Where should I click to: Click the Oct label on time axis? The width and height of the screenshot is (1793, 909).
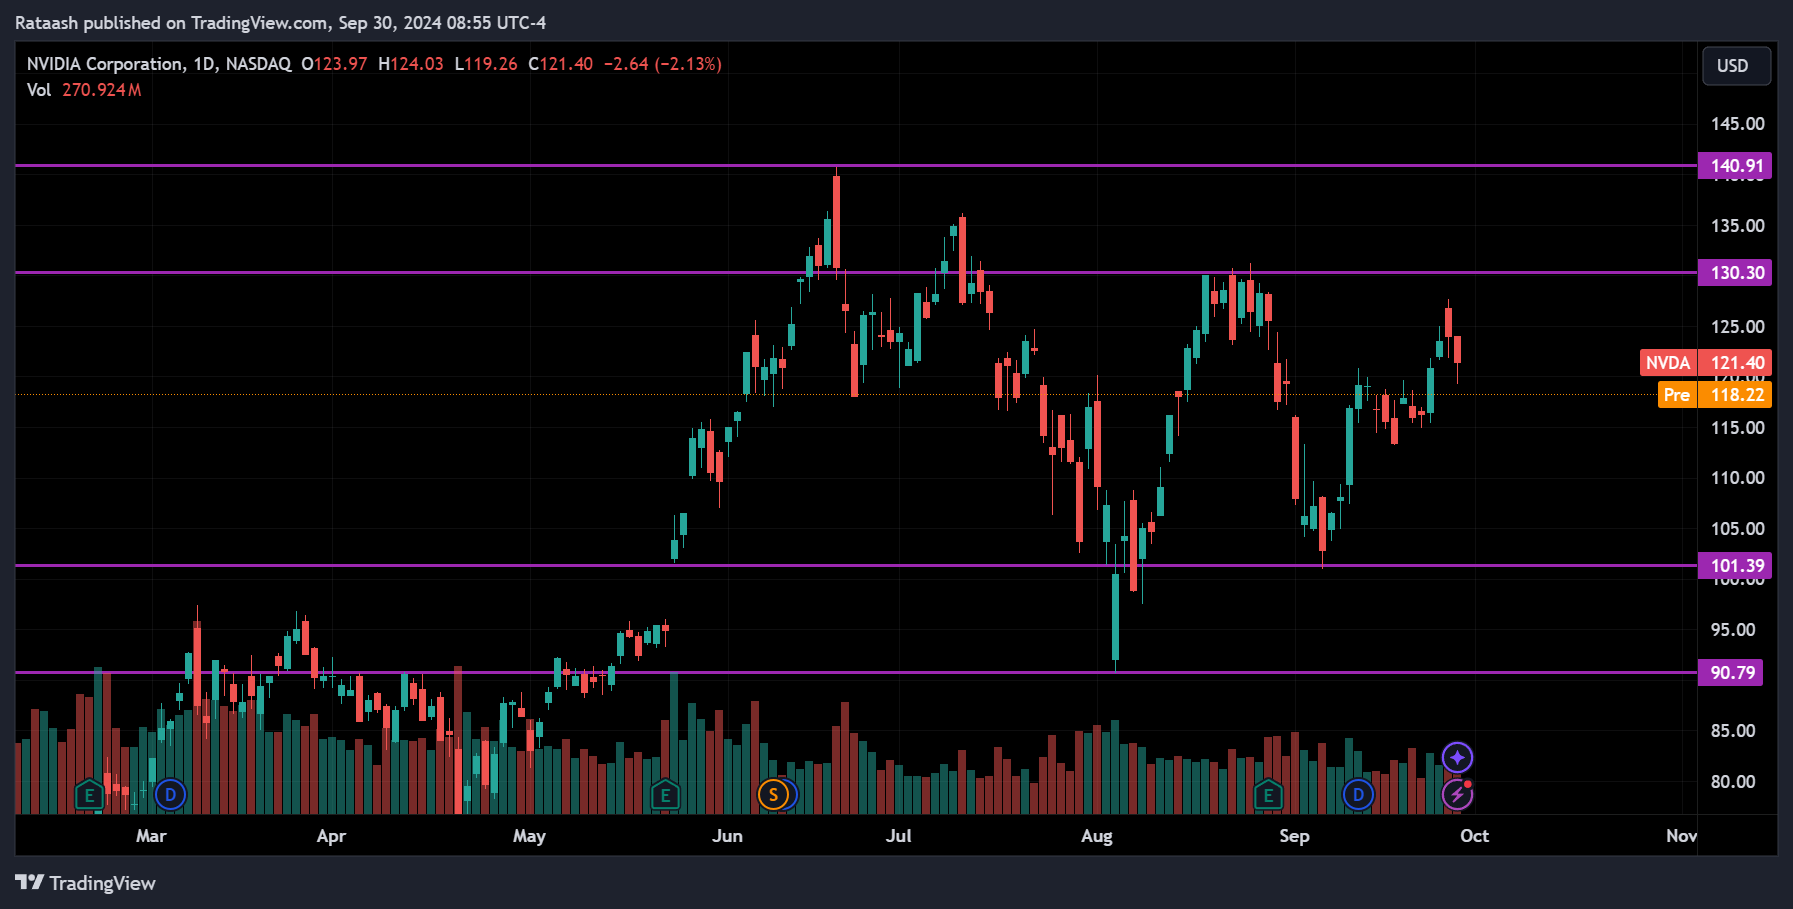(1474, 836)
